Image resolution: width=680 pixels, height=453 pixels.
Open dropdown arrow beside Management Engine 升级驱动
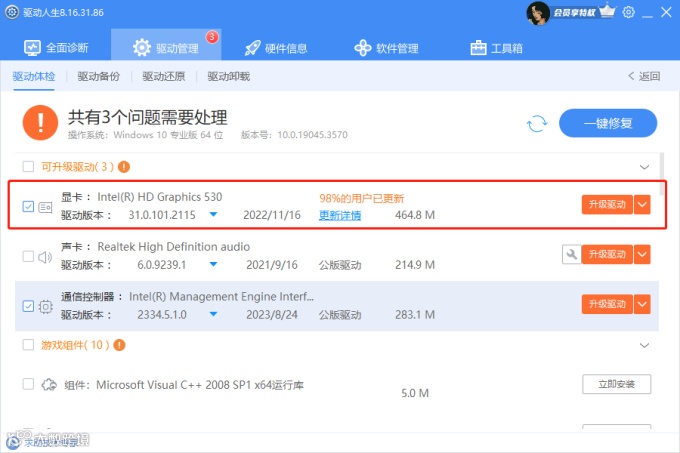(642, 304)
